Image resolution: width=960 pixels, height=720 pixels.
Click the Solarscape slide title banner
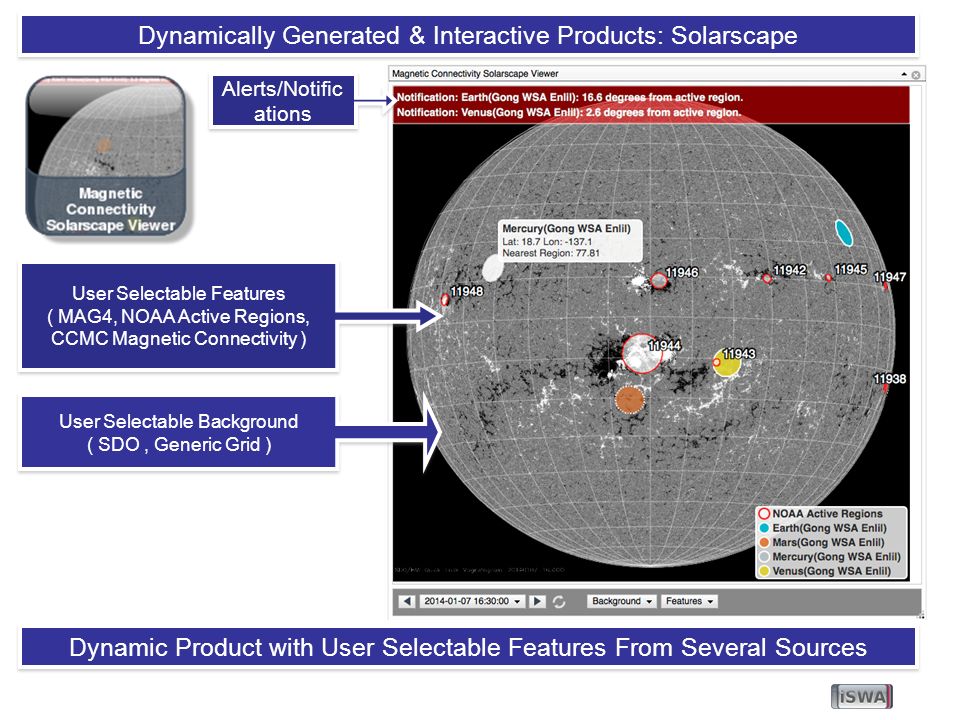(x=468, y=35)
